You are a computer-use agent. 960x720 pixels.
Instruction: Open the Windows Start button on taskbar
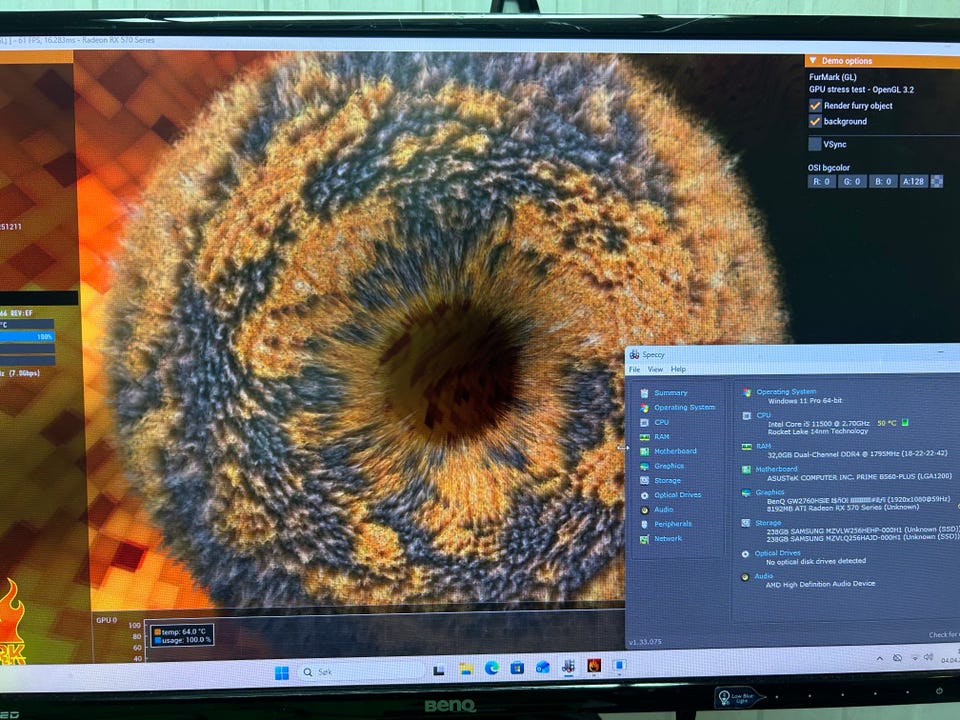[281, 672]
